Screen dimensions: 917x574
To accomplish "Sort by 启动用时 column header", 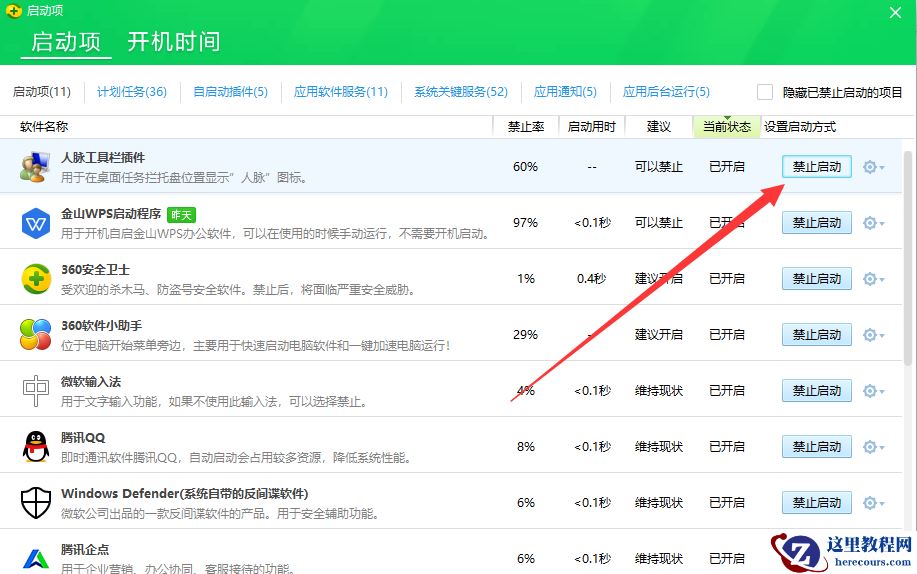I will tap(591, 126).
